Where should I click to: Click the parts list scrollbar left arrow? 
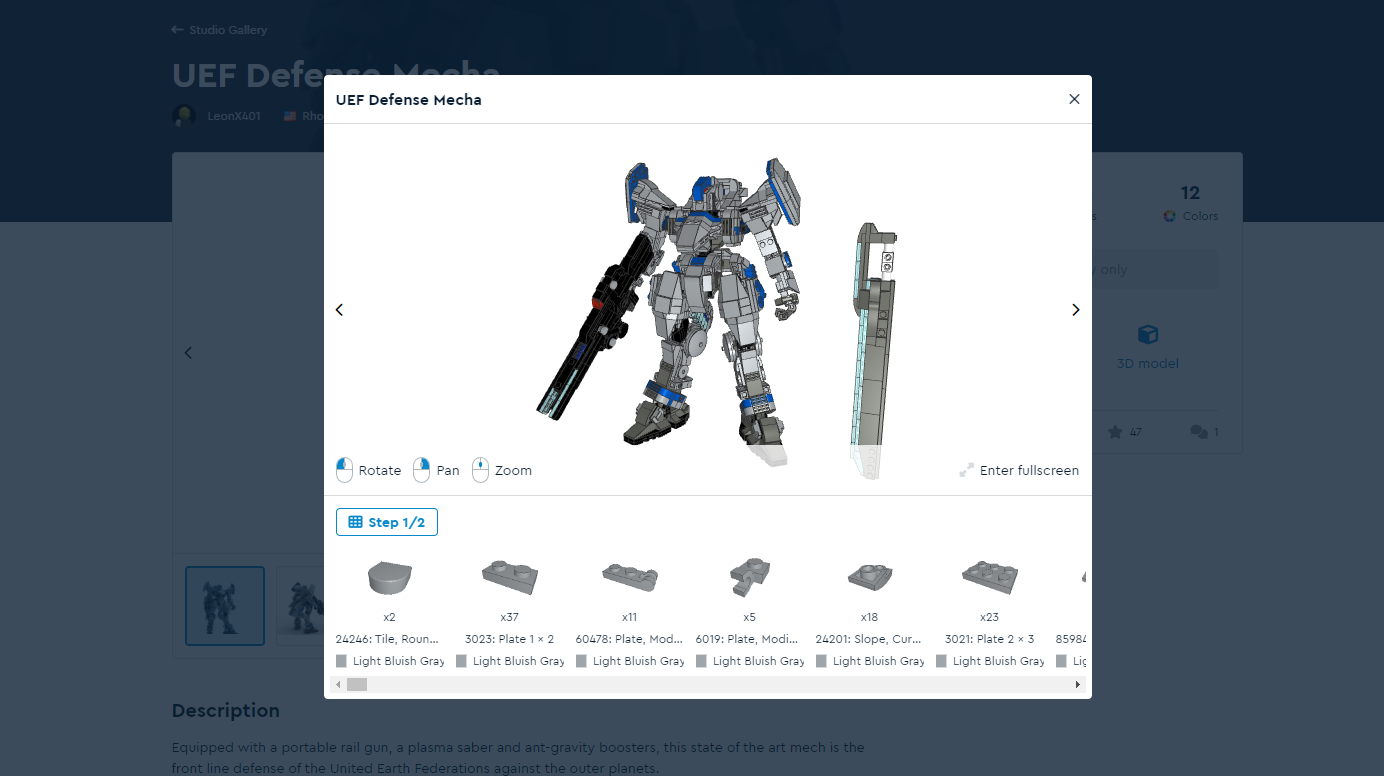pos(338,684)
